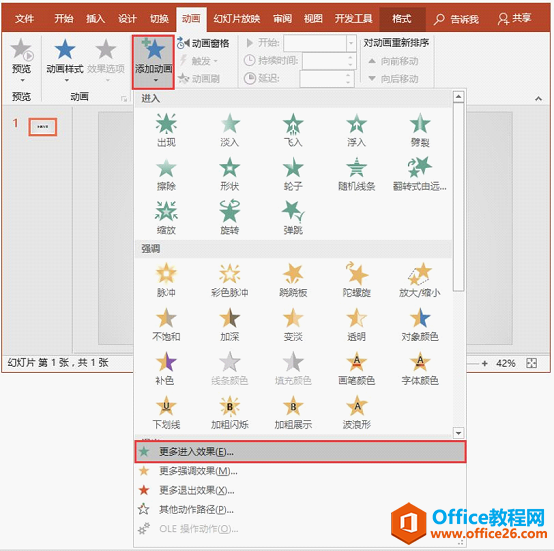The width and height of the screenshot is (554, 551).
Task: Switch to the 开始 ribbon tab
Action: pos(64,18)
